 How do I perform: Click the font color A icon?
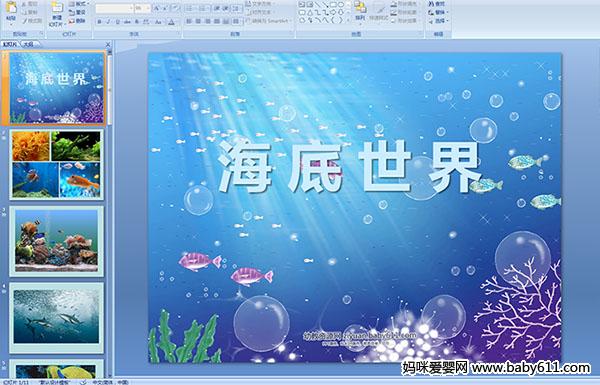[171, 22]
